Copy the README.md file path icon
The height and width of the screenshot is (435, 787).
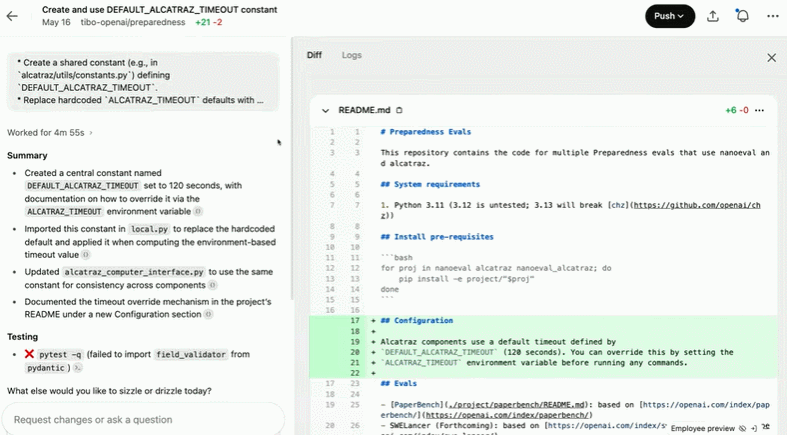click(399, 110)
